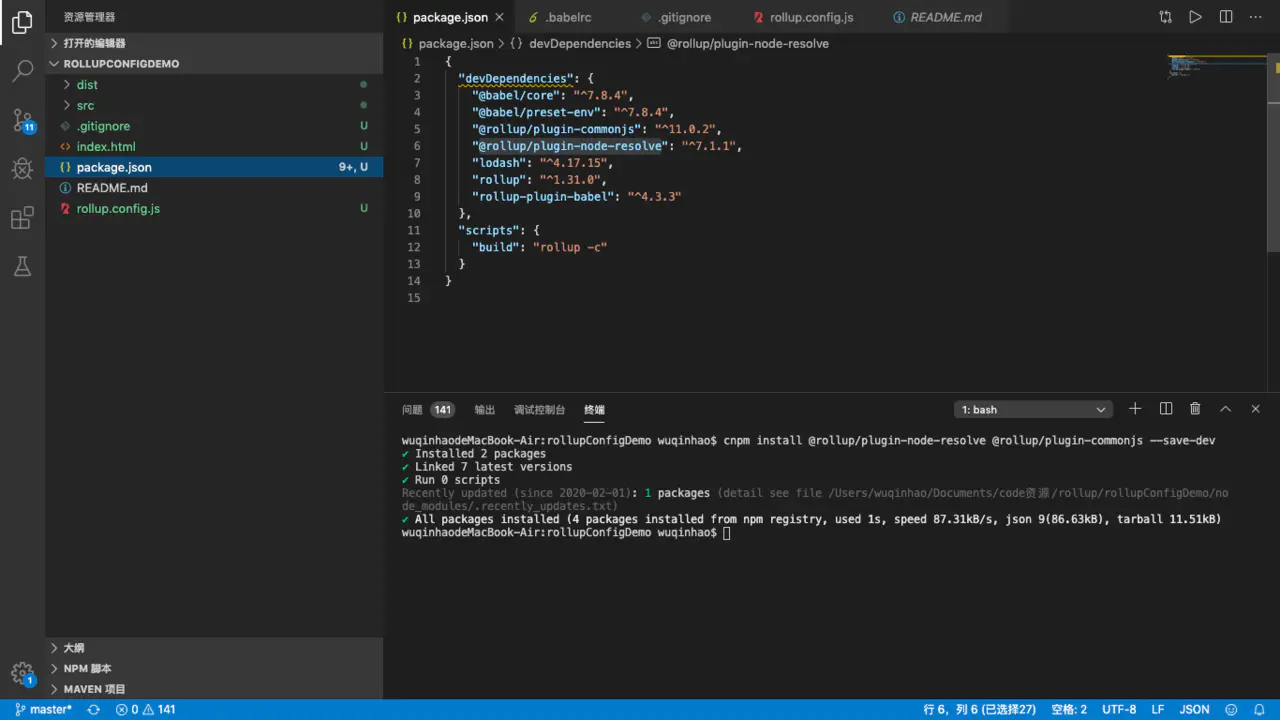Click the "lodash" line in the editor

(541, 163)
